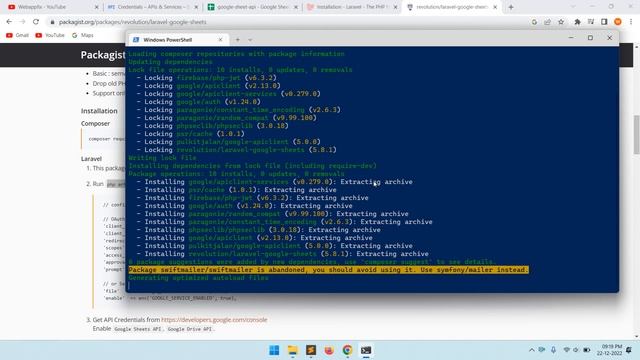The width and height of the screenshot is (640, 360).
Task: Click the swiftmailer abandoned warning line
Action: pyautogui.click(x=329, y=270)
